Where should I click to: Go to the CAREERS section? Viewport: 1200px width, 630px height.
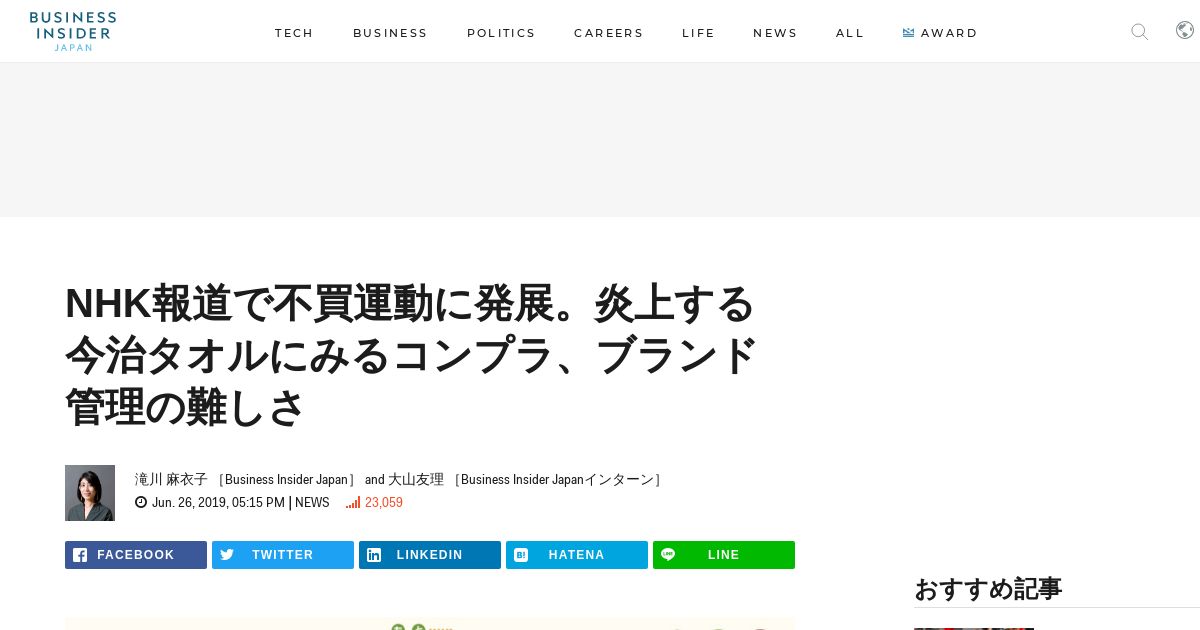click(x=609, y=33)
